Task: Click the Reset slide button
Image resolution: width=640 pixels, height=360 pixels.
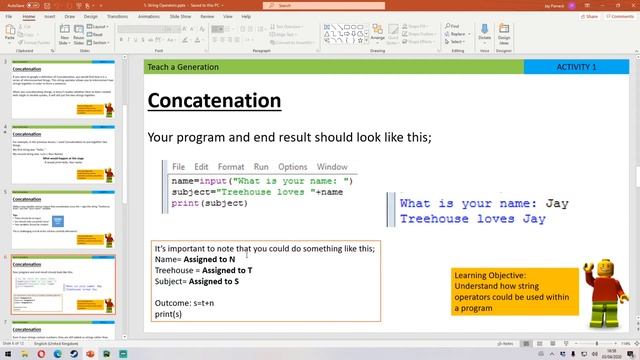Action: coord(95,35)
